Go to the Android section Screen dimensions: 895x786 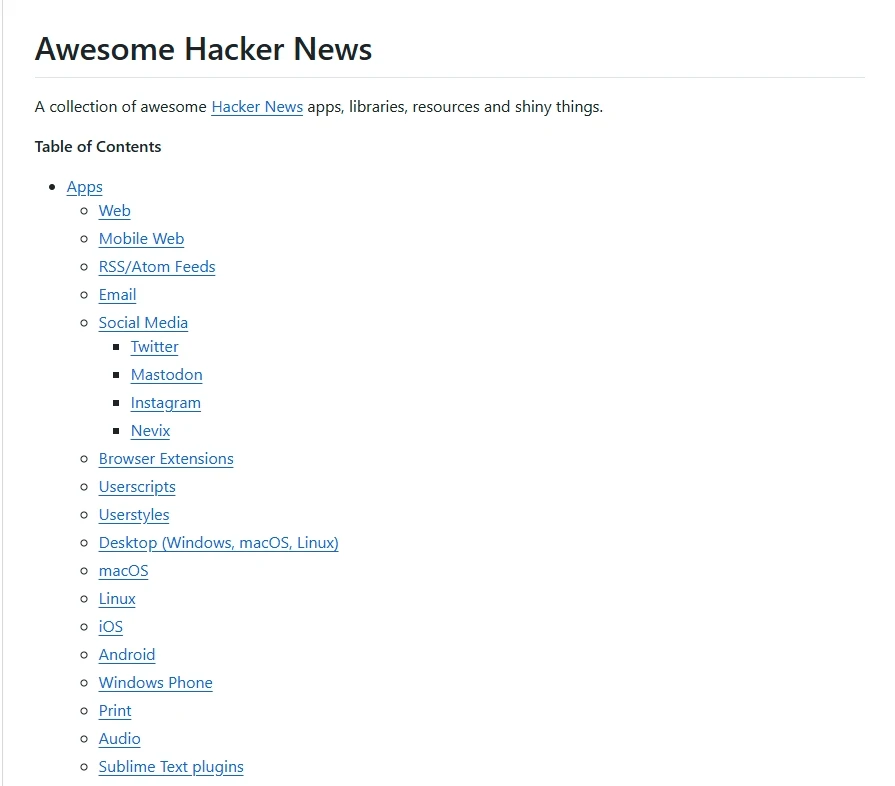(x=127, y=654)
